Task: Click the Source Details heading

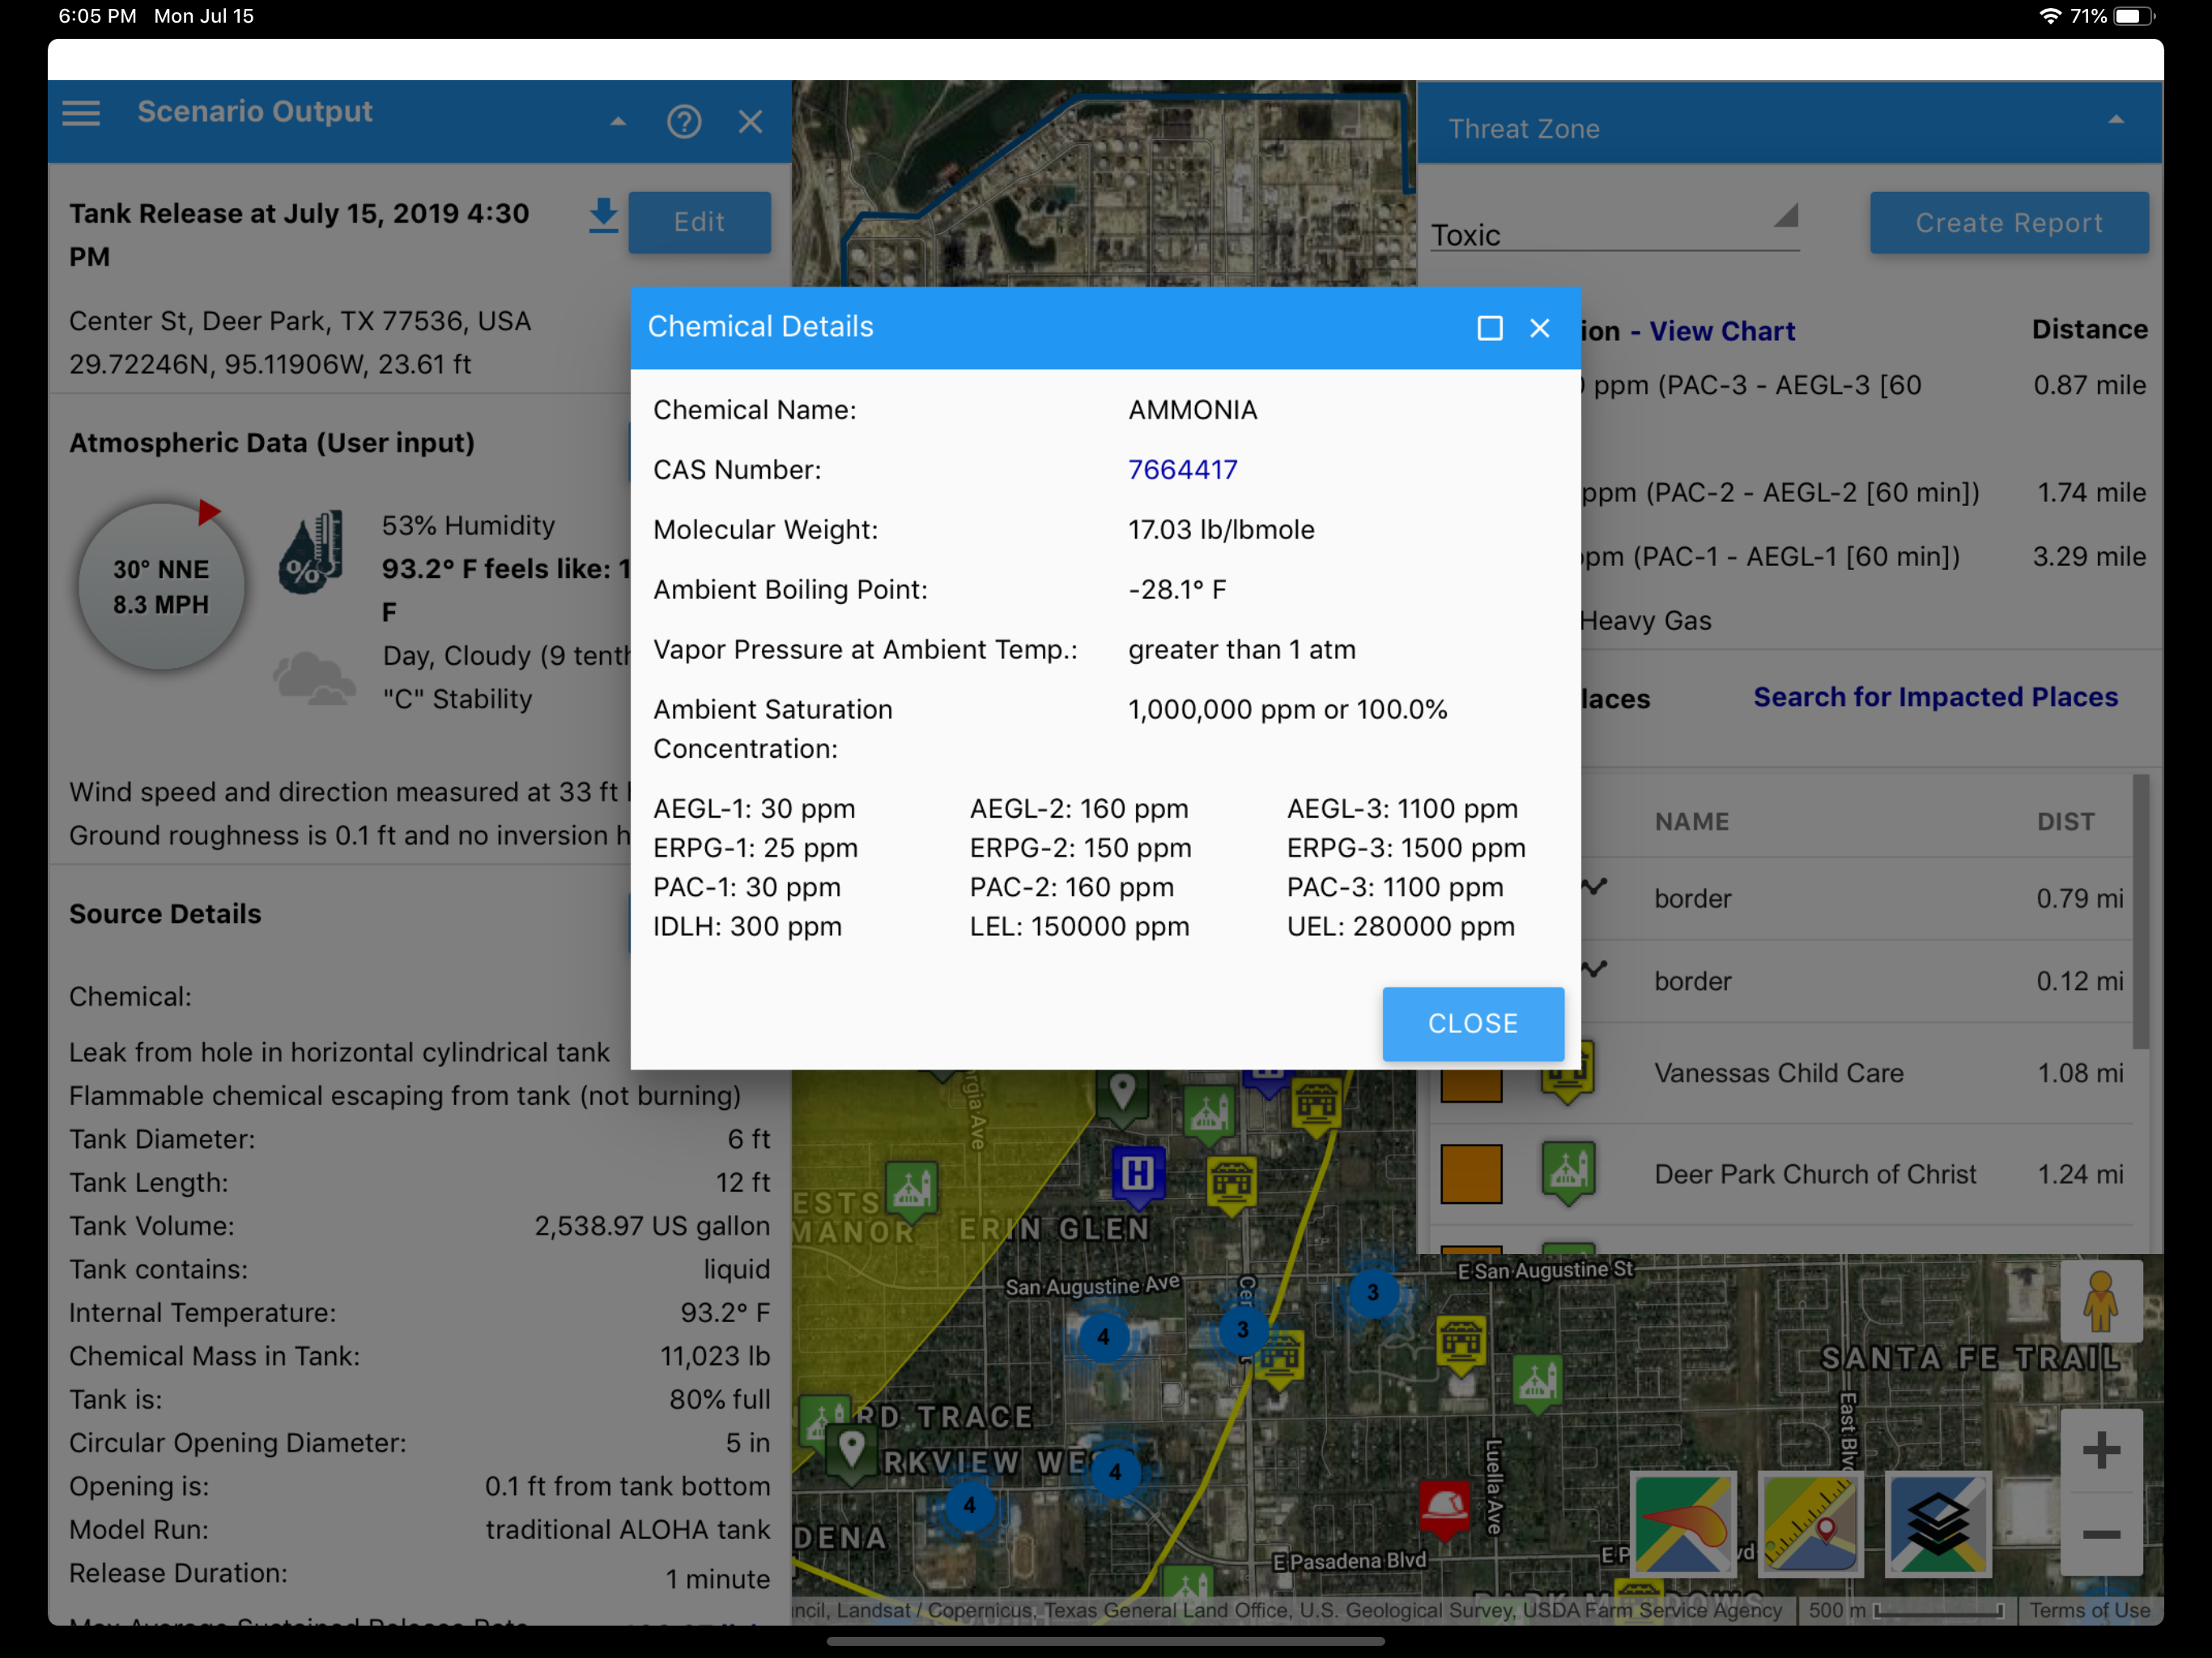Action: 165,913
